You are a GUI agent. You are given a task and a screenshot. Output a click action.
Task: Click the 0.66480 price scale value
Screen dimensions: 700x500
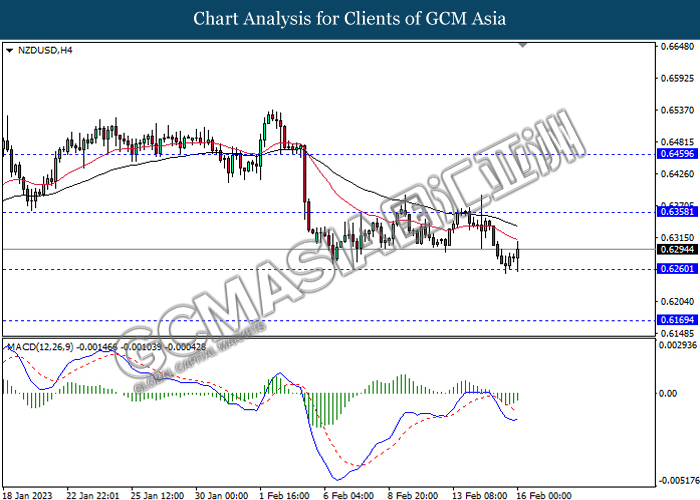point(677,46)
